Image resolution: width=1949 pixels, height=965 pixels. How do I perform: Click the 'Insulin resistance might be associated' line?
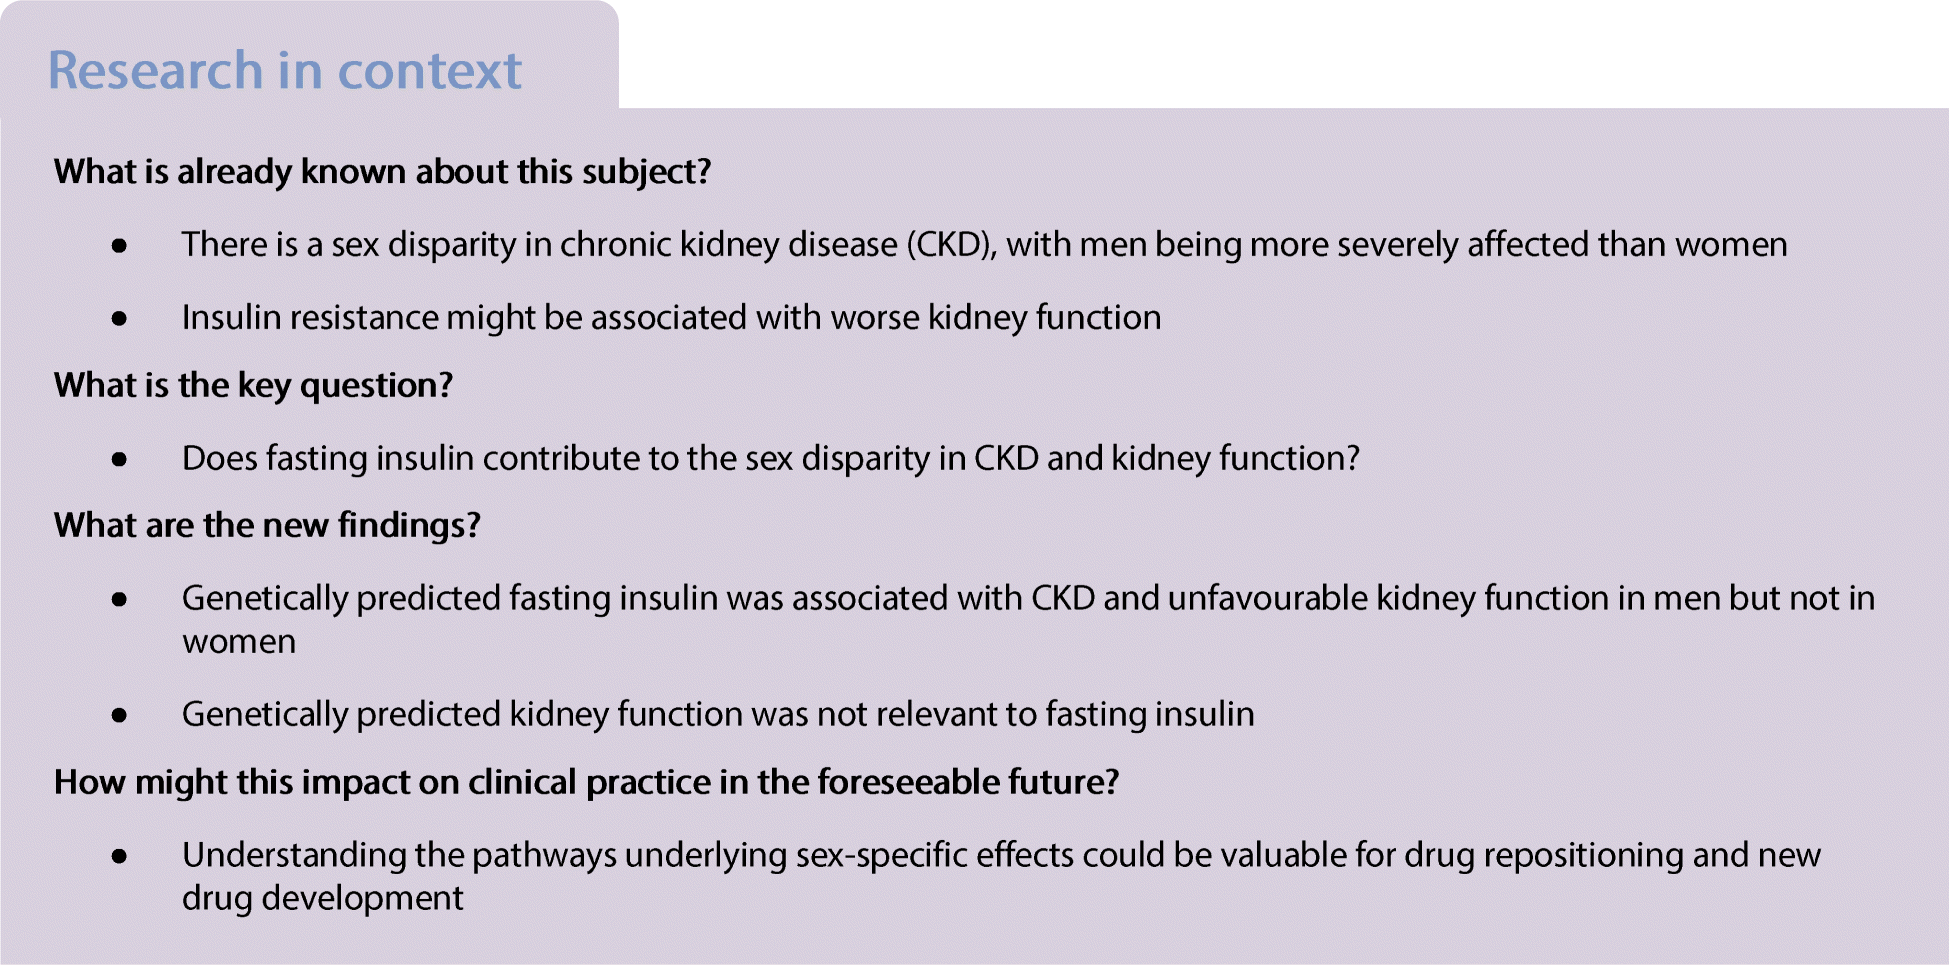[x=671, y=318]
